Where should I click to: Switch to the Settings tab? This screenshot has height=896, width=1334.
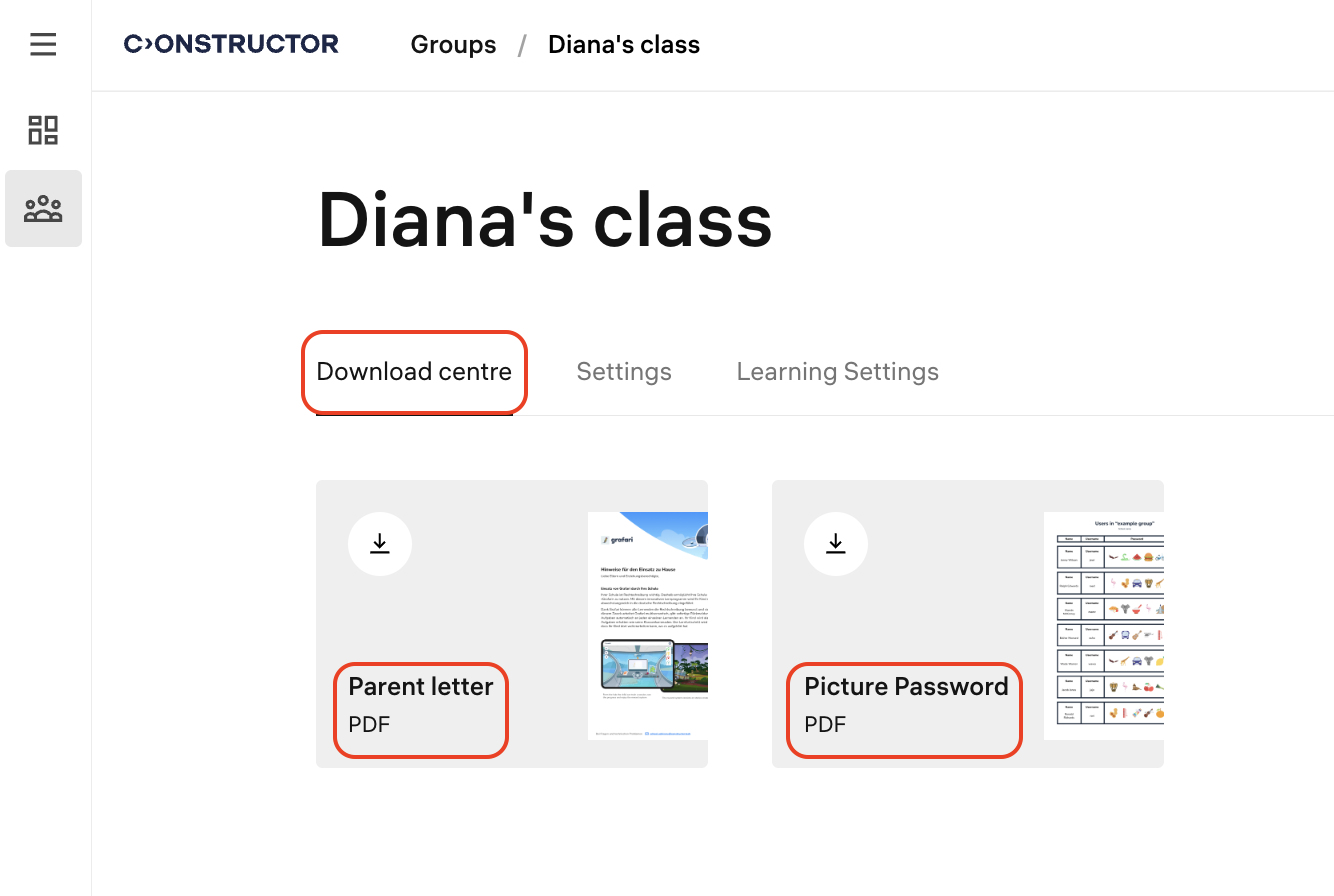point(624,372)
